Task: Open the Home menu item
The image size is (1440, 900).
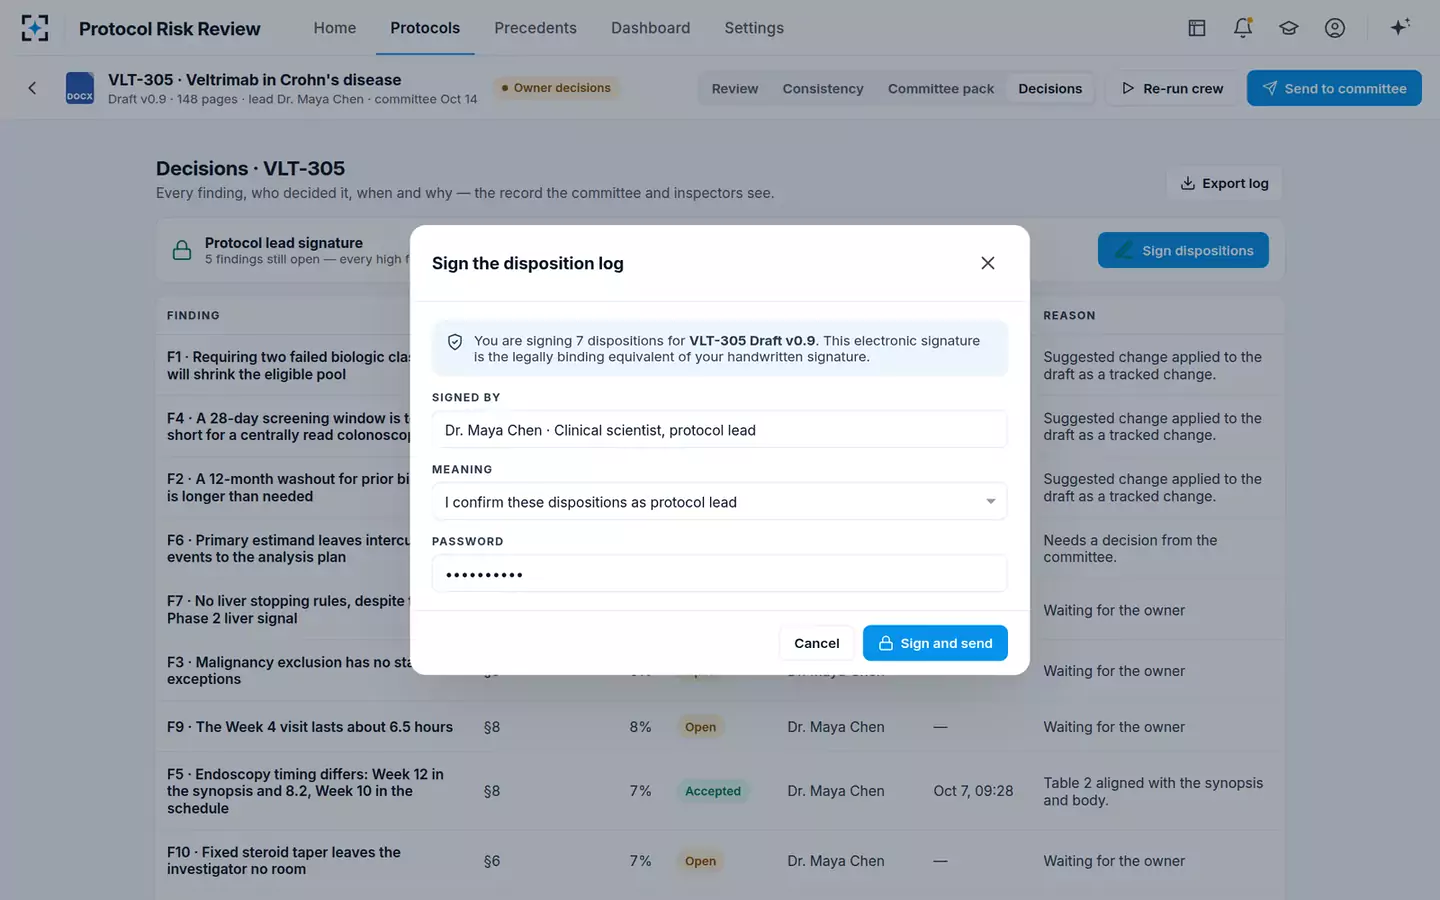Action: click(x=335, y=28)
